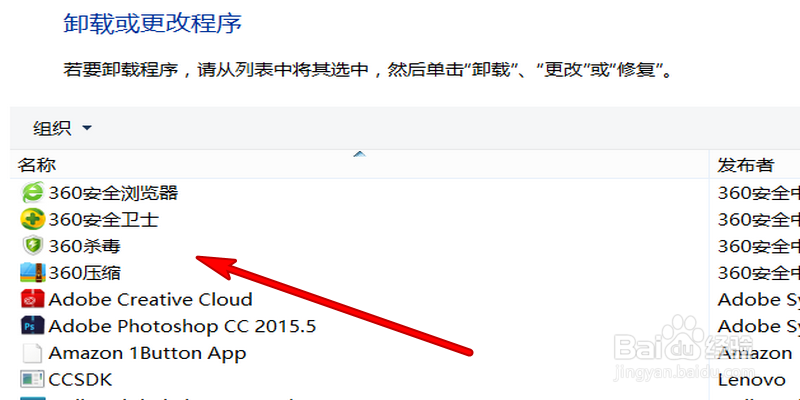Open the 组织 dropdown menu

point(62,128)
